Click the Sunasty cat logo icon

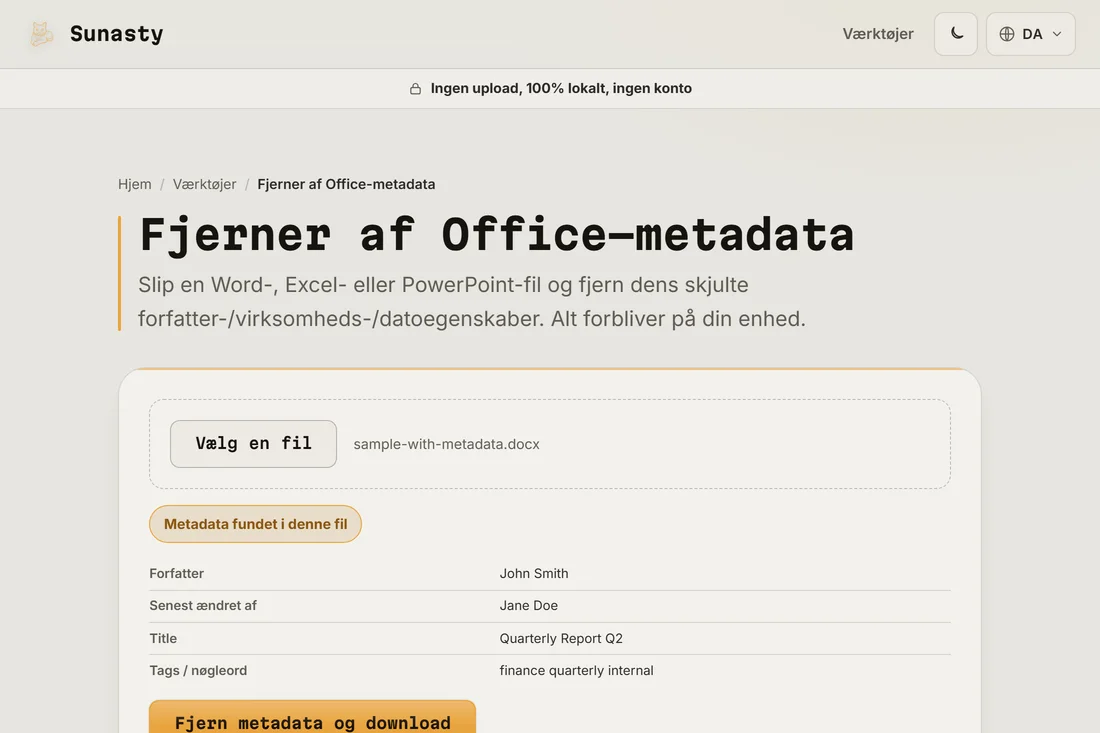click(41, 34)
